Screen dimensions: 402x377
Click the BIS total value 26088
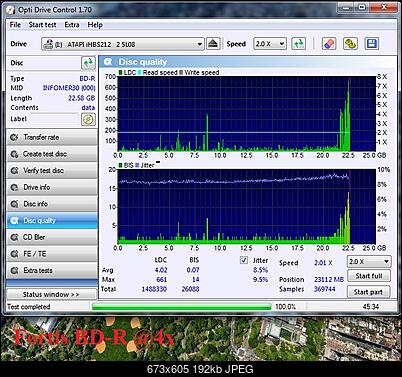tap(190, 289)
